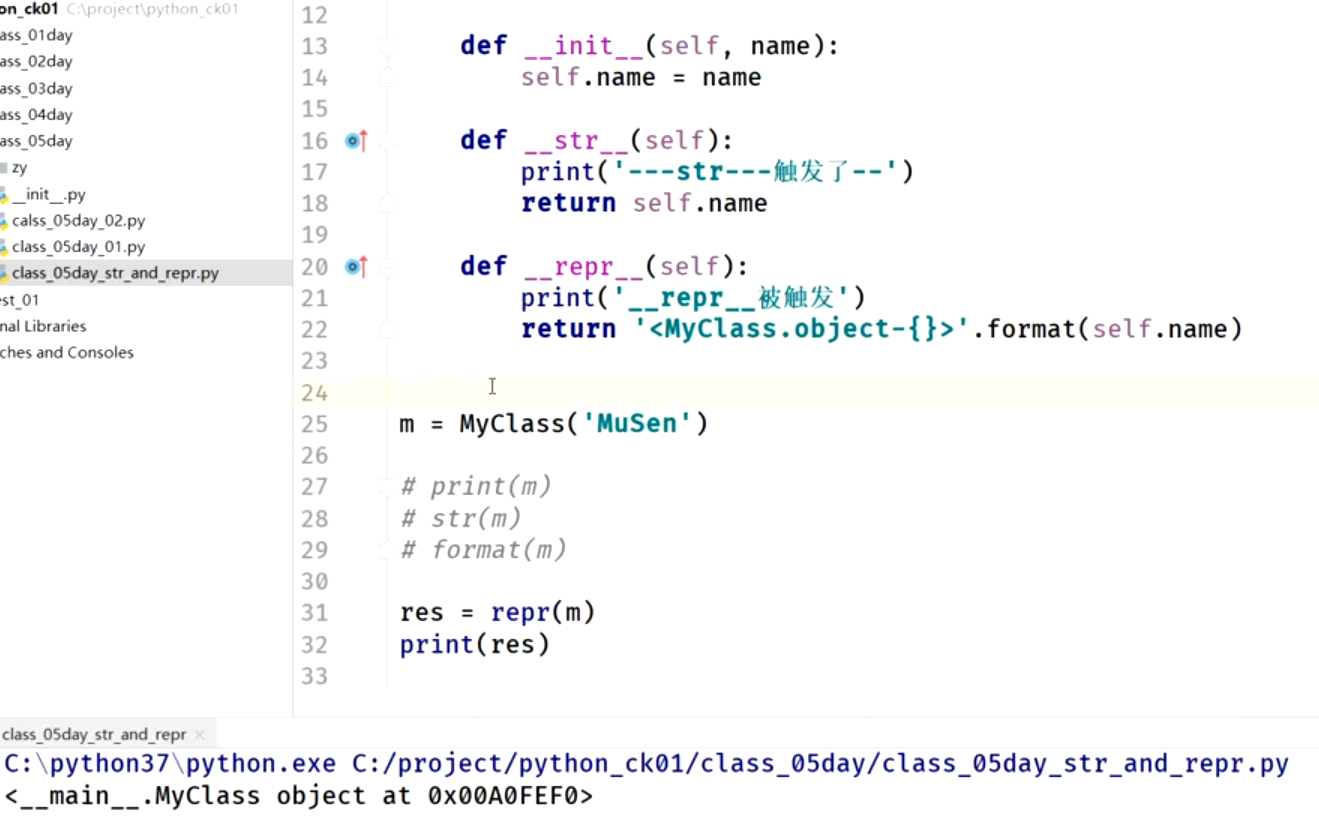Select the 01day class folder in project tree
This screenshot has height=833, width=1319.
(x=36, y=35)
